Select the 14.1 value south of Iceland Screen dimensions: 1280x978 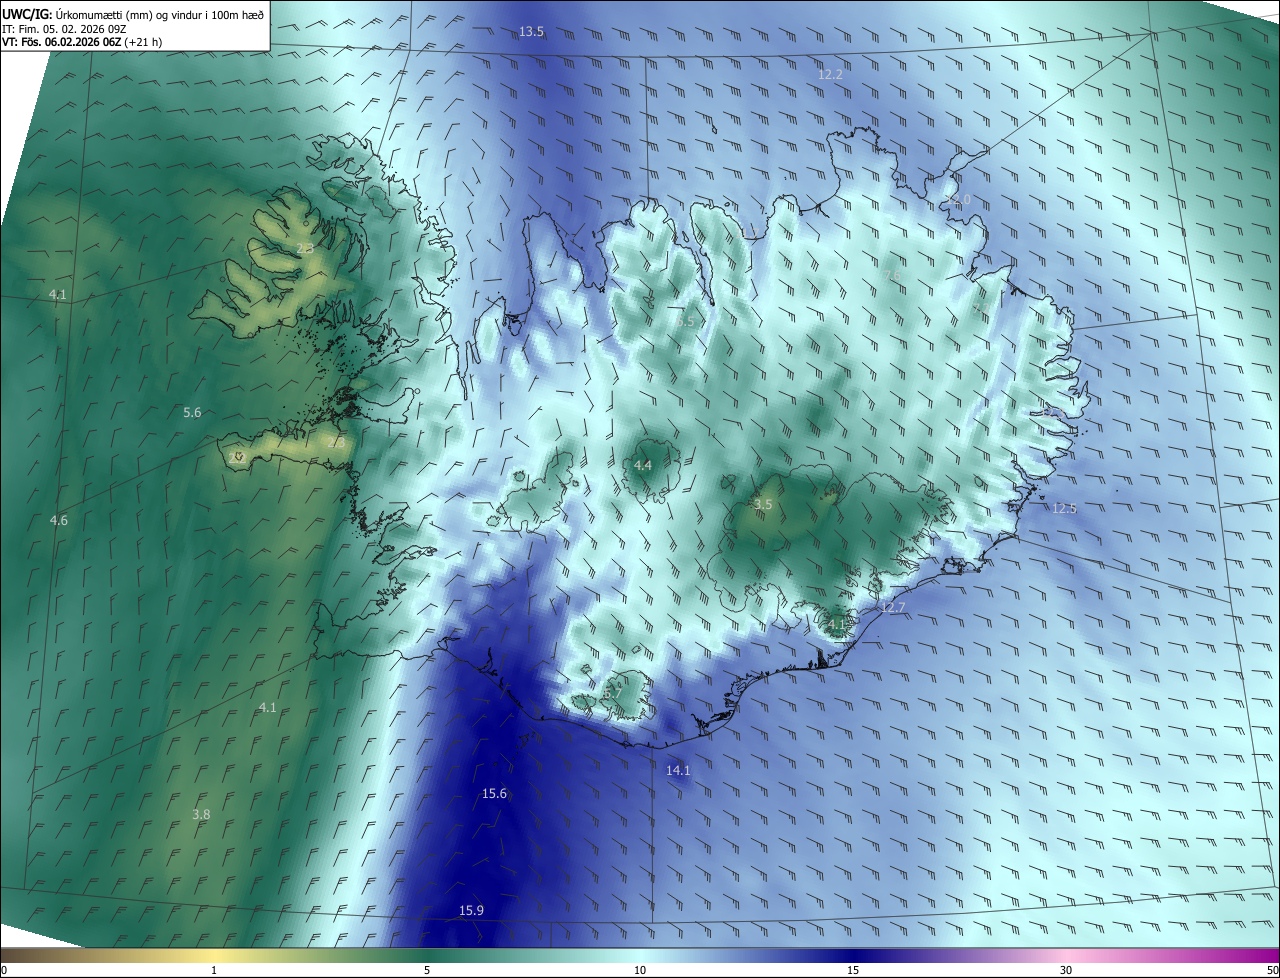click(x=678, y=770)
